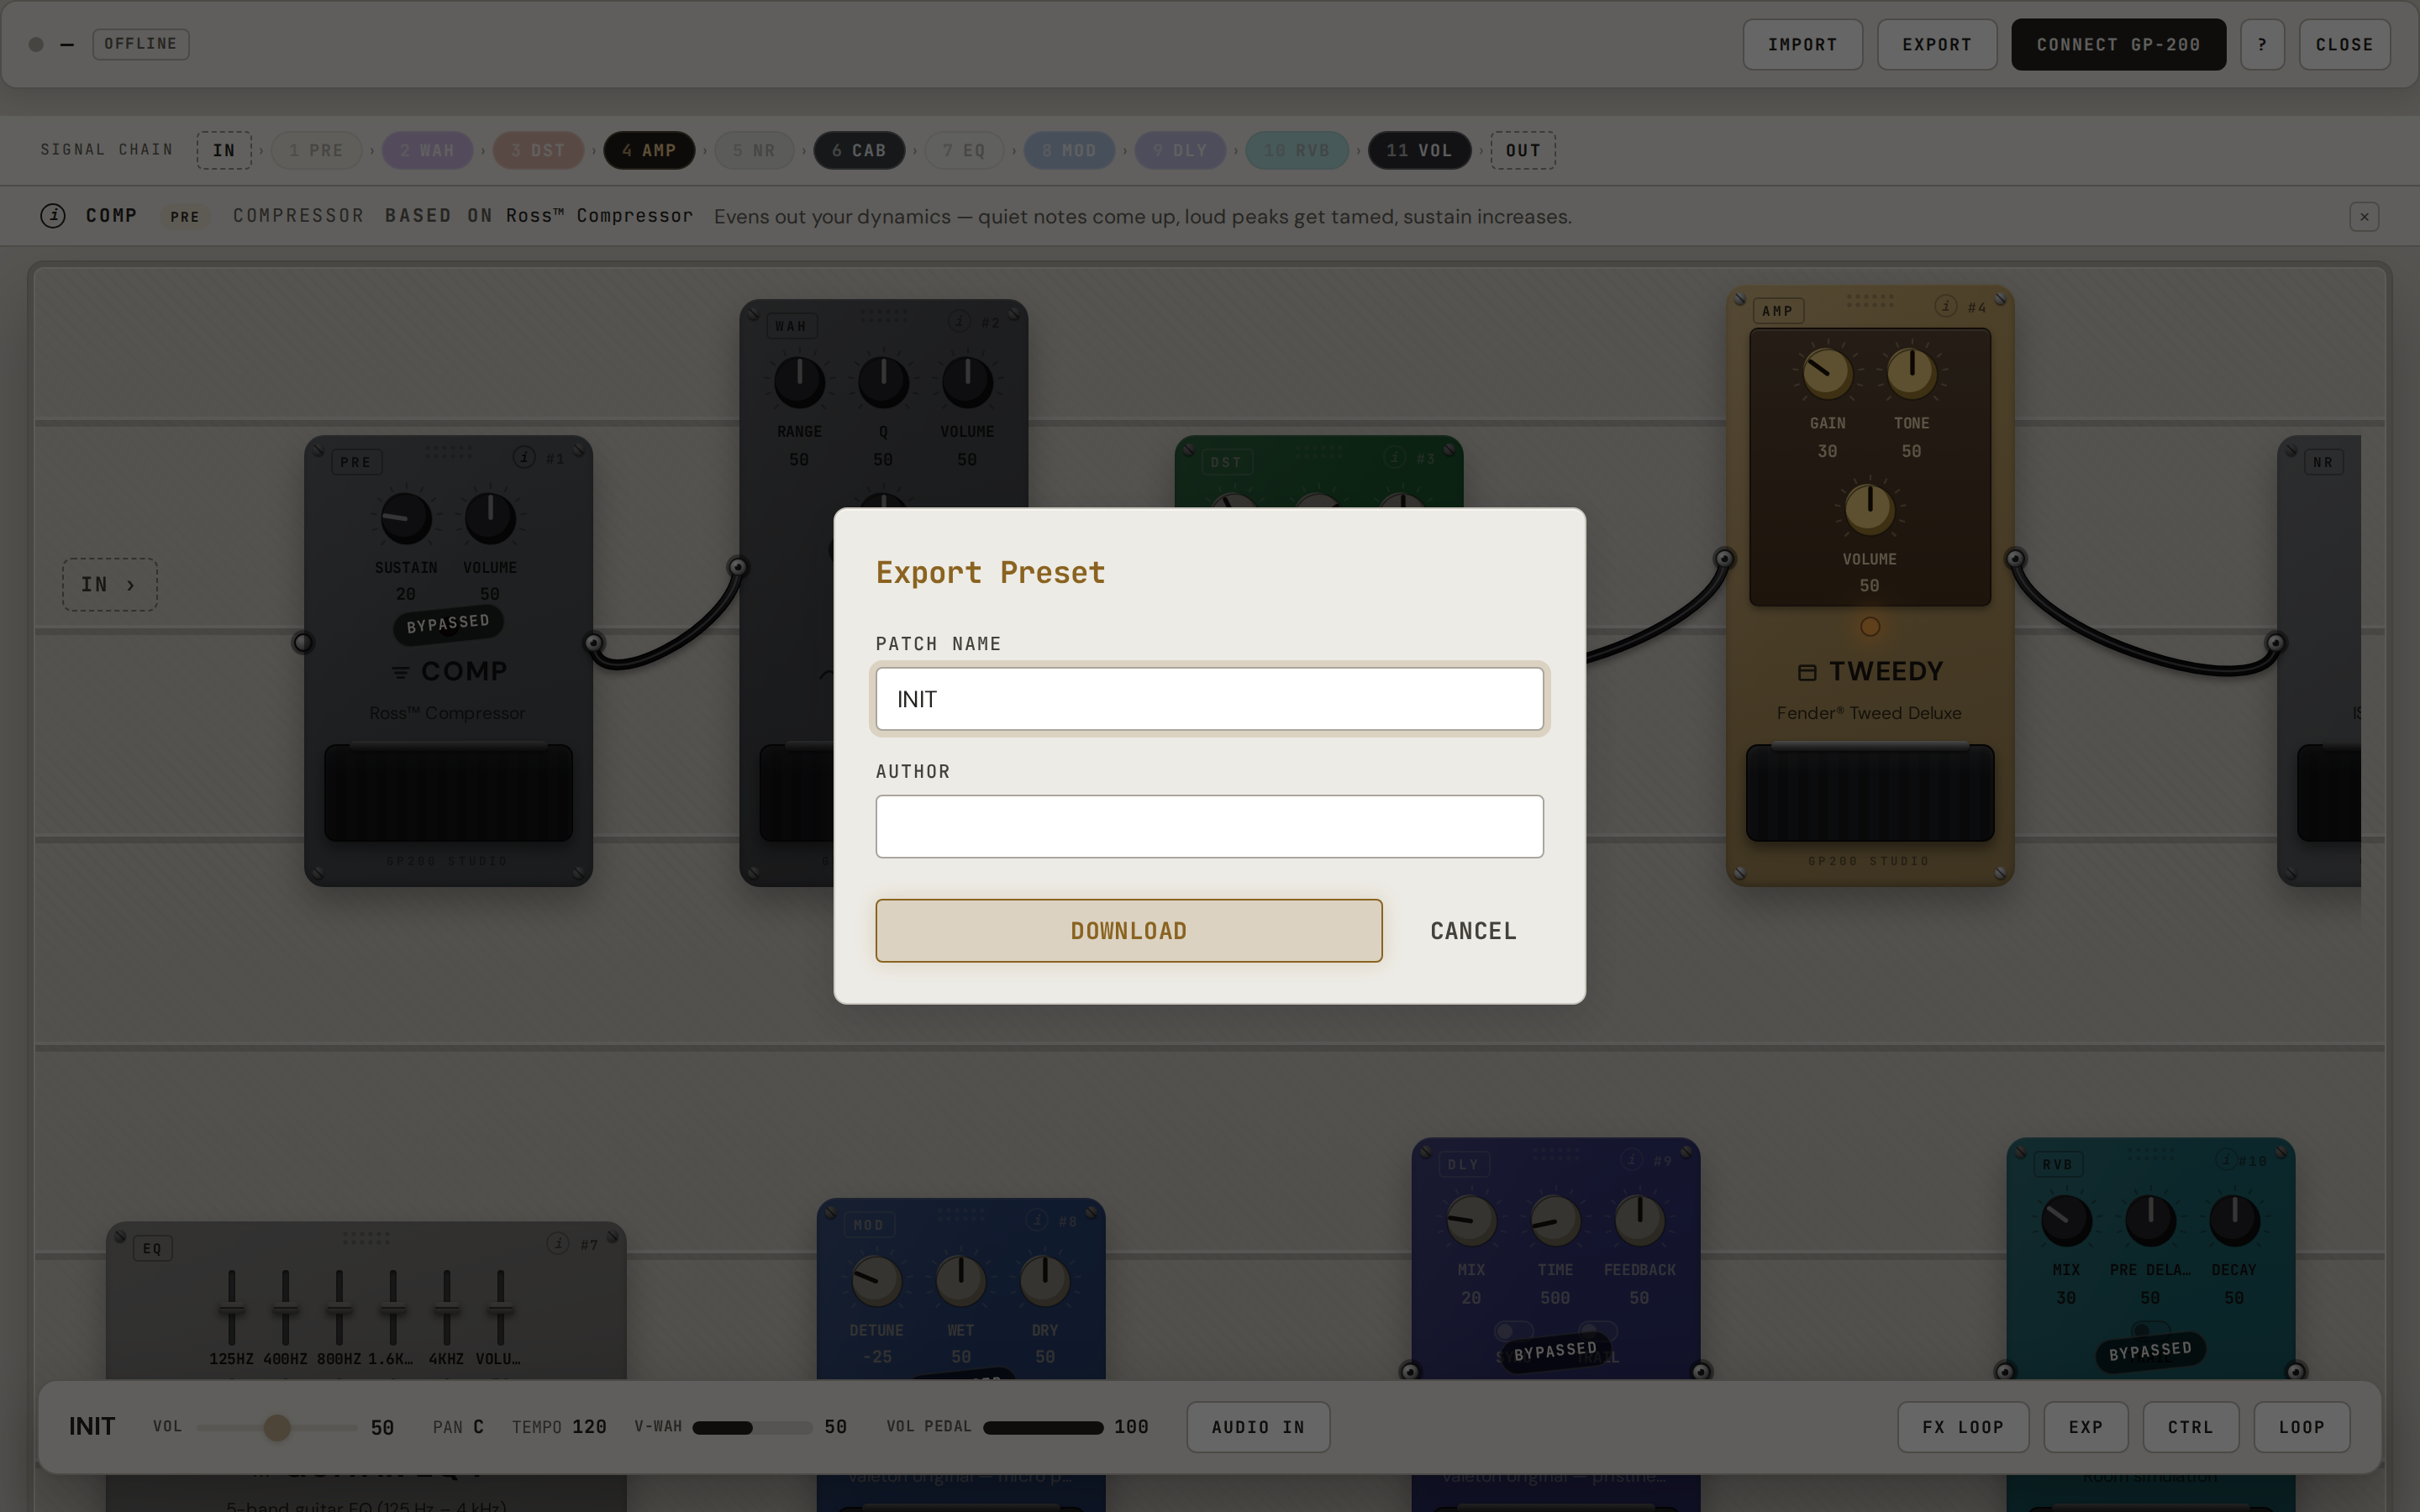Open the TWEEDY model selector icon
The height and width of the screenshot is (1512, 2420).
coord(1807,672)
